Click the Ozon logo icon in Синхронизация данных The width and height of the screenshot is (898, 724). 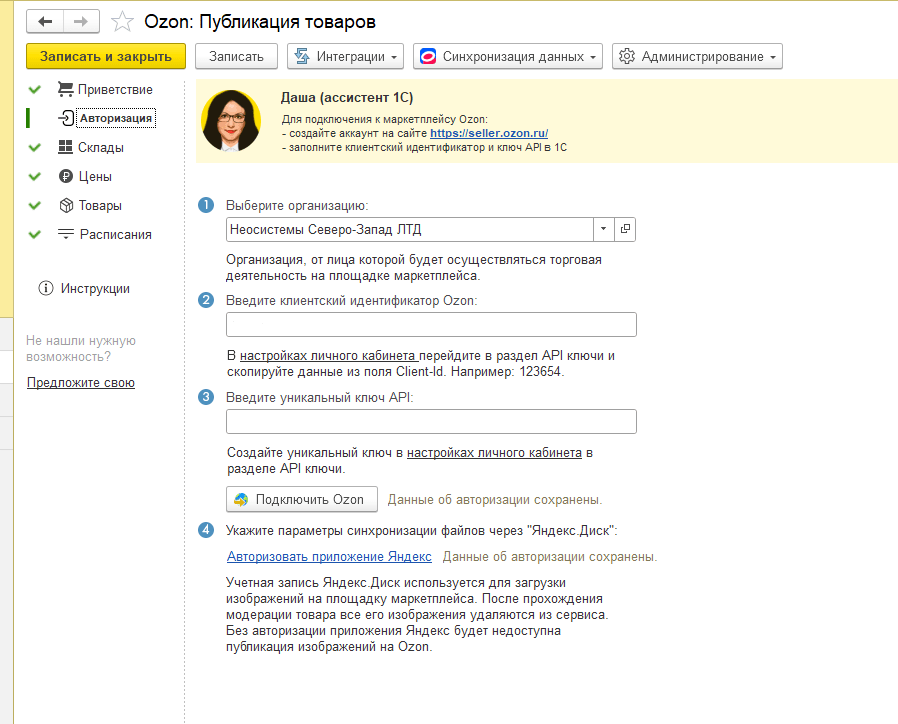tap(428, 56)
